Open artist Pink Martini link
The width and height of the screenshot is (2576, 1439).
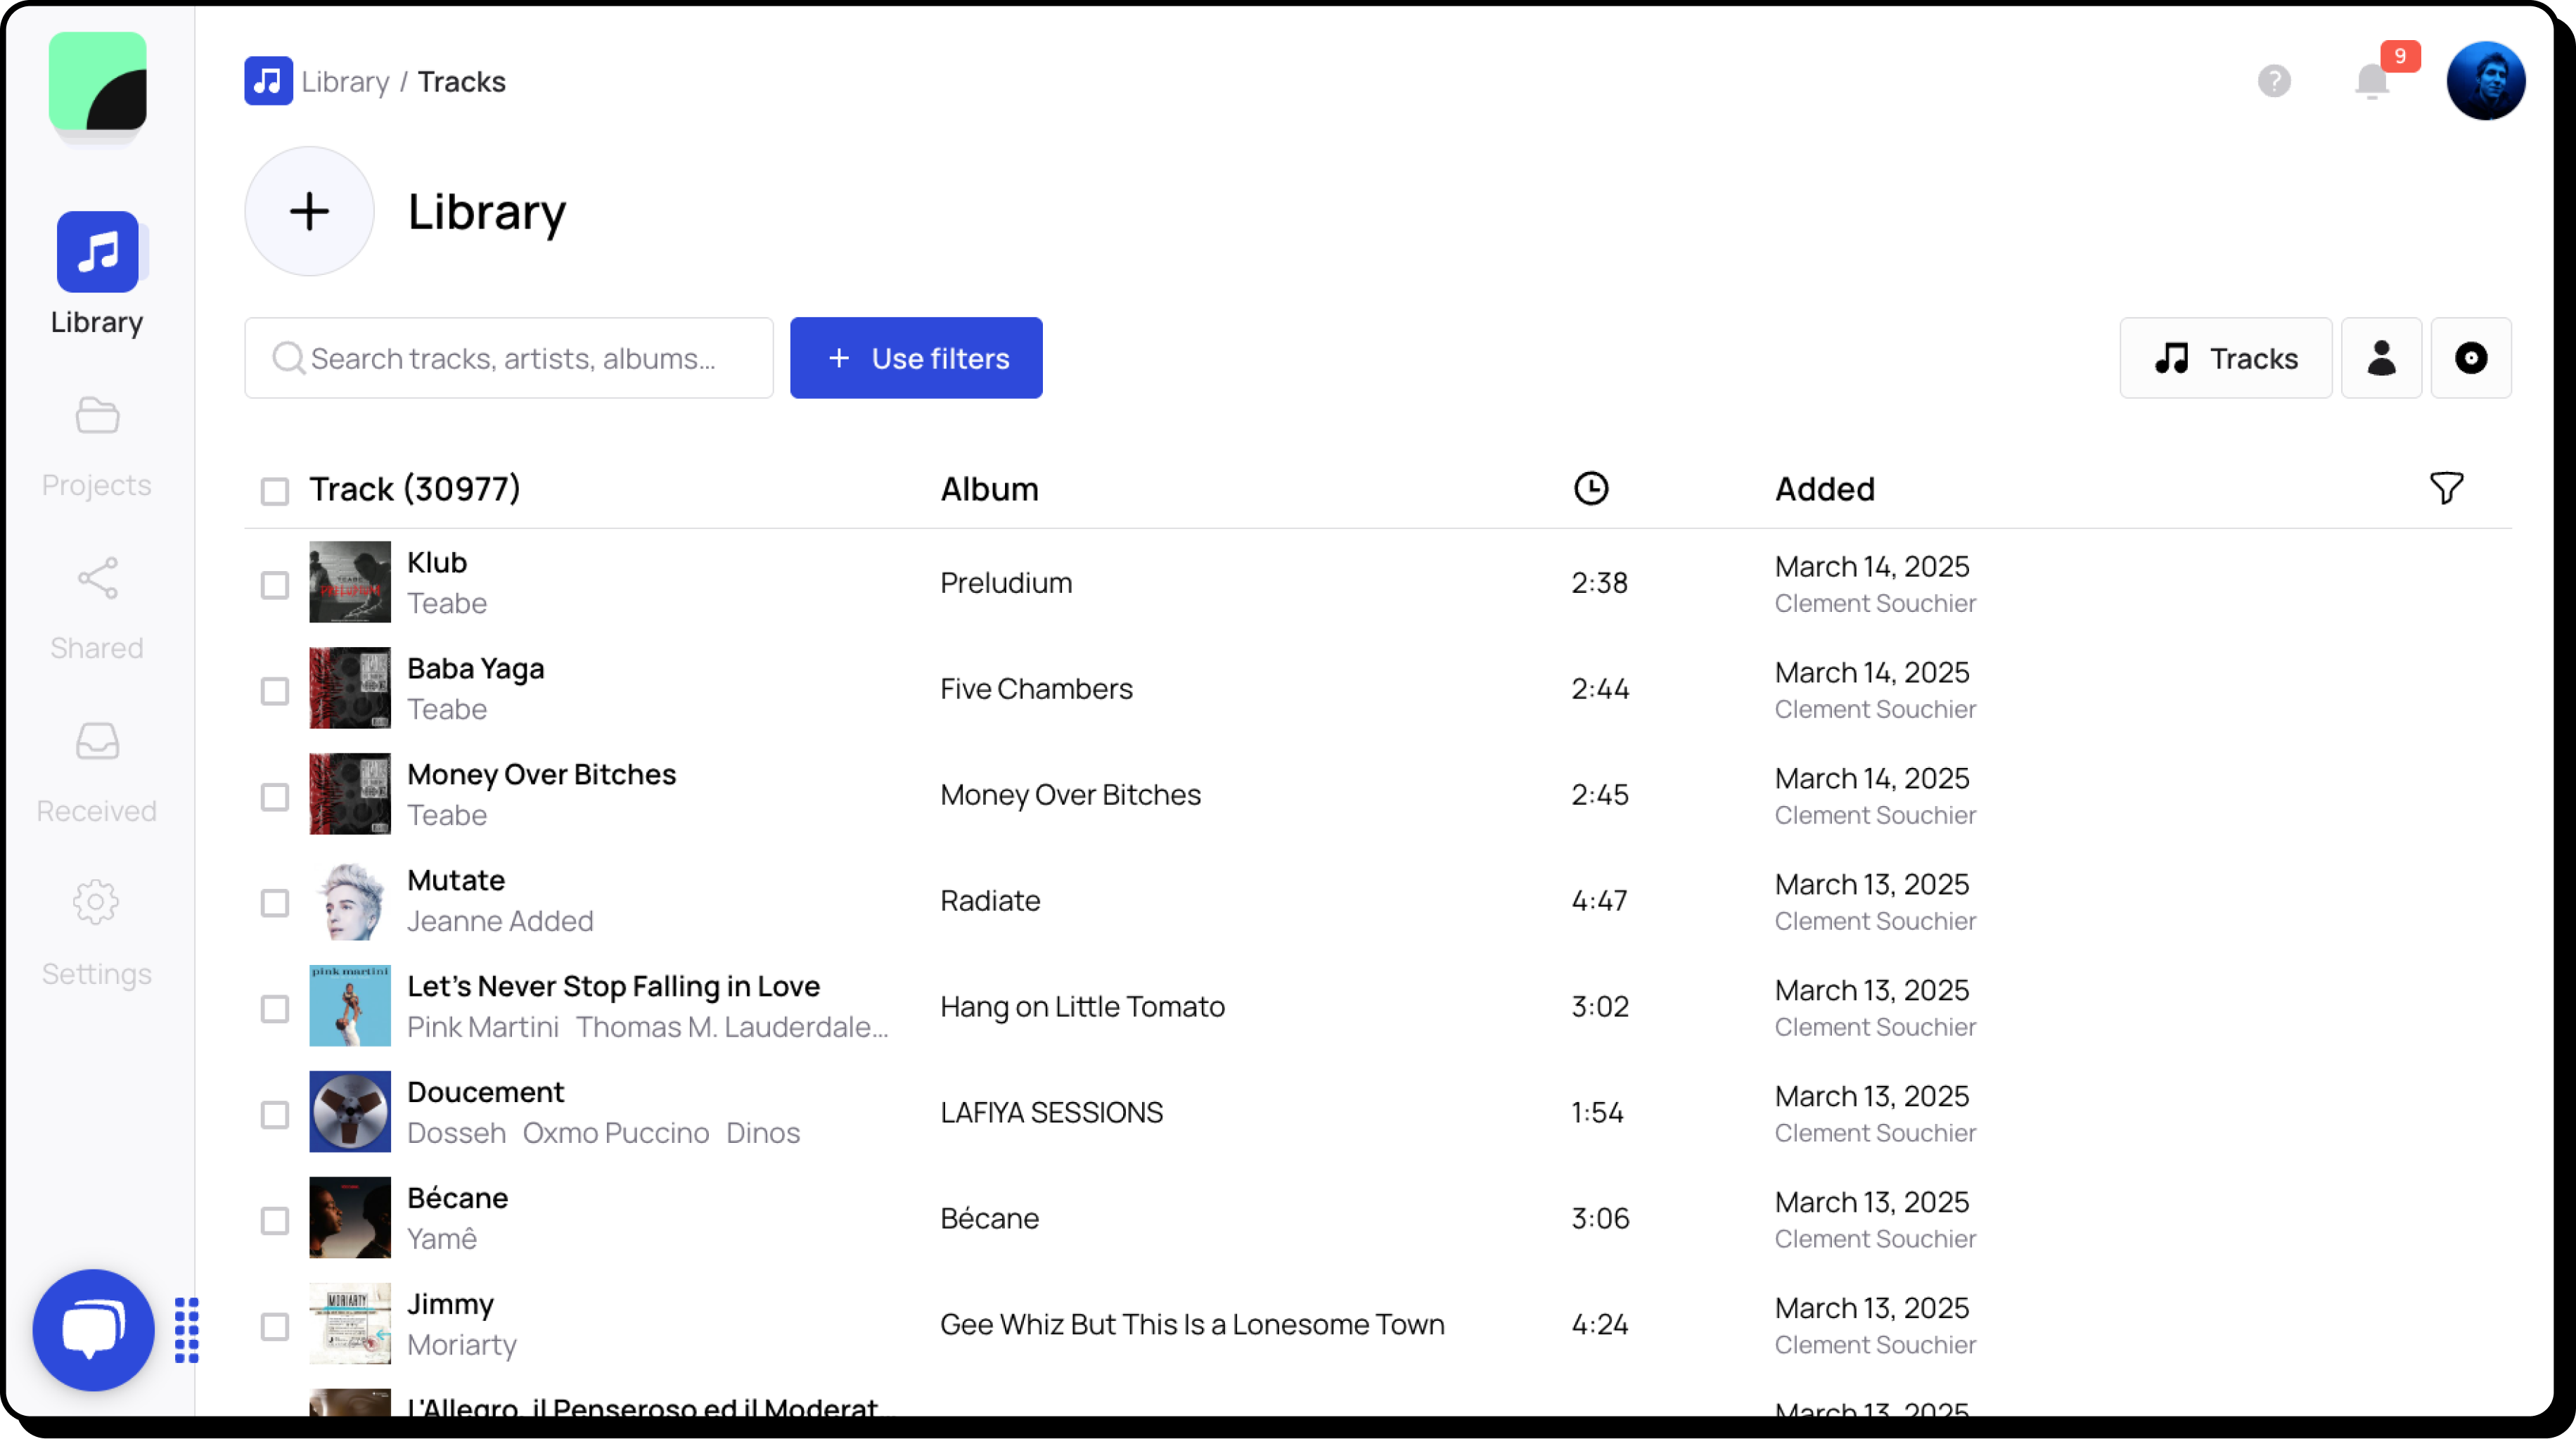click(x=483, y=1027)
